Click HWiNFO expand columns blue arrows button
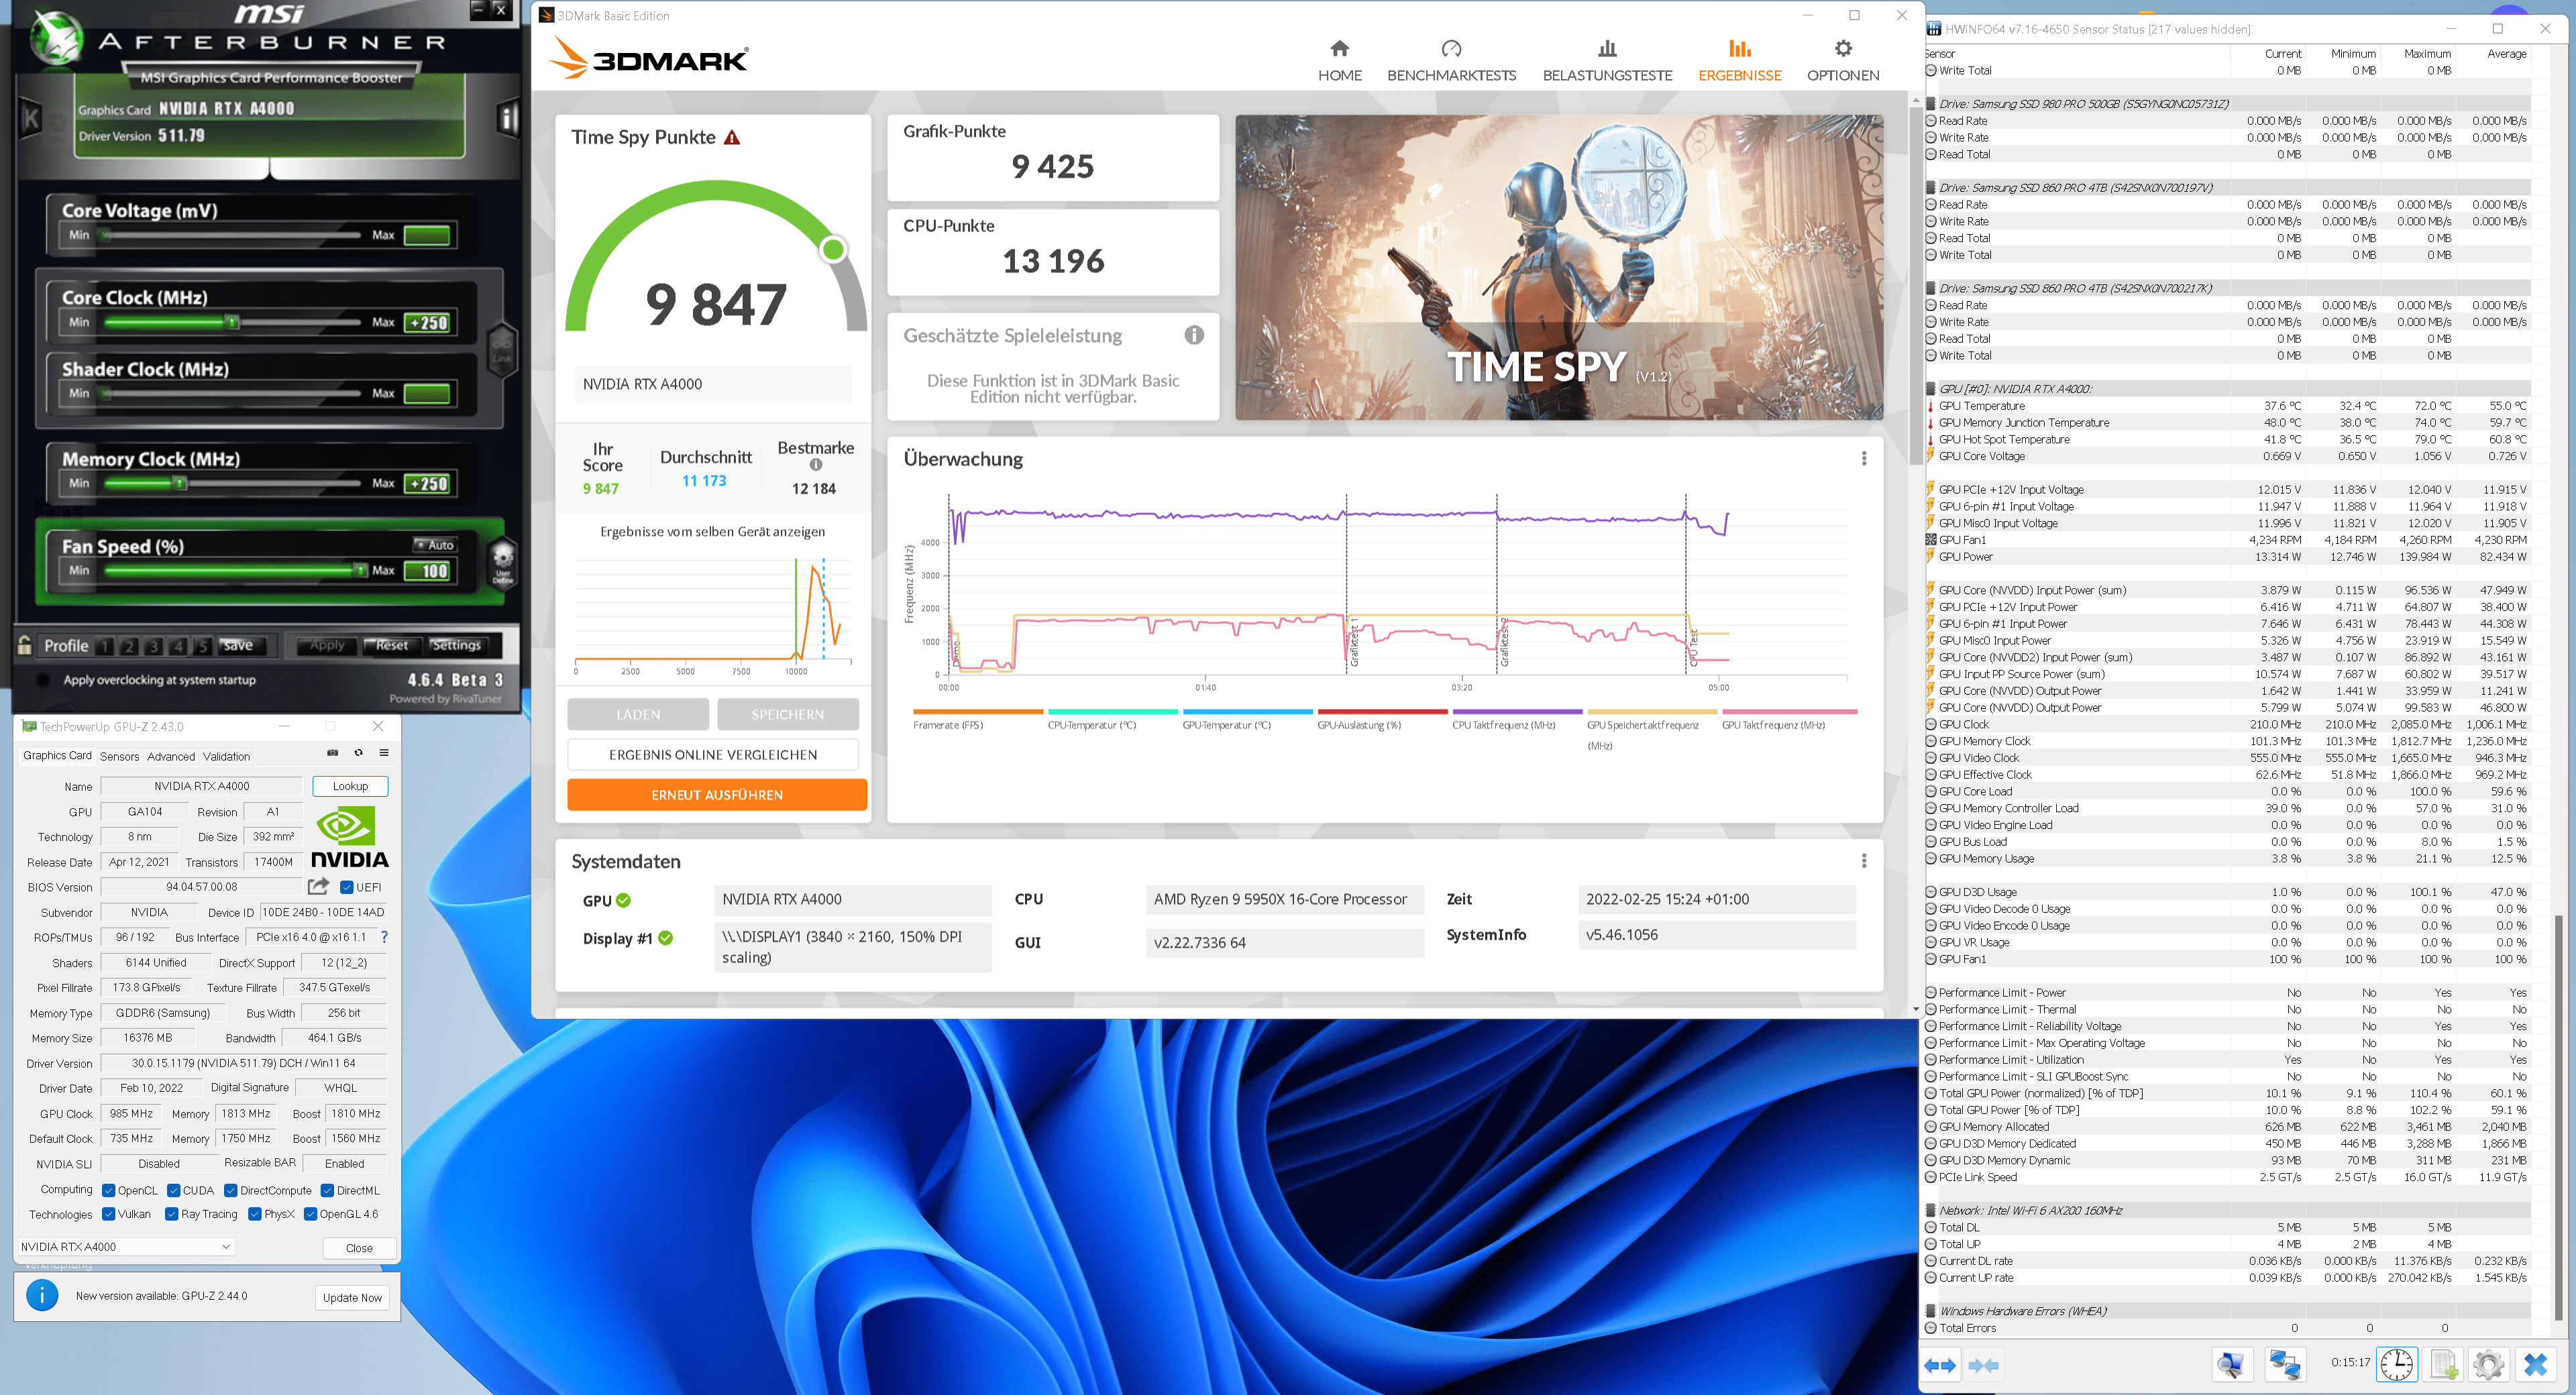Image resolution: width=2576 pixels, height=1395 pixels. tap(1940, 1365)
